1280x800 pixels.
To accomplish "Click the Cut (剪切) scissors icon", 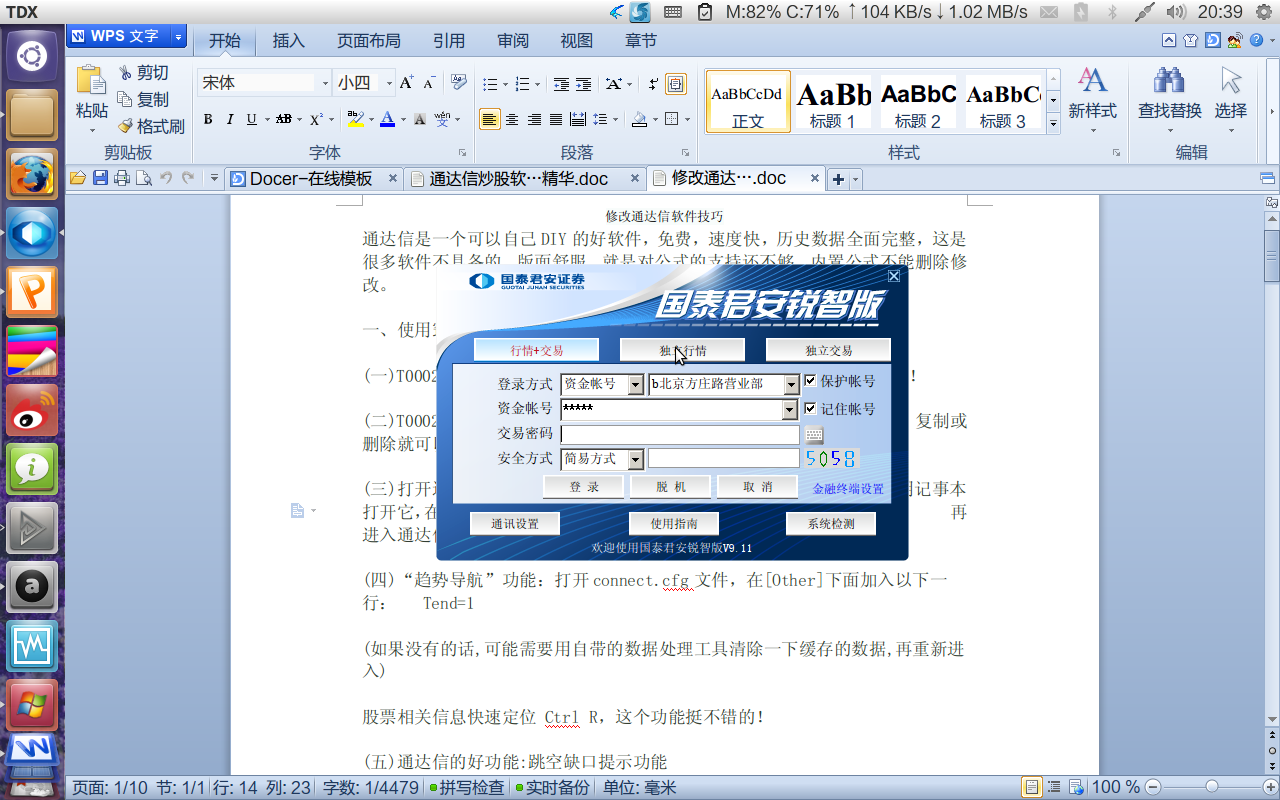I will tap(125, 73).
